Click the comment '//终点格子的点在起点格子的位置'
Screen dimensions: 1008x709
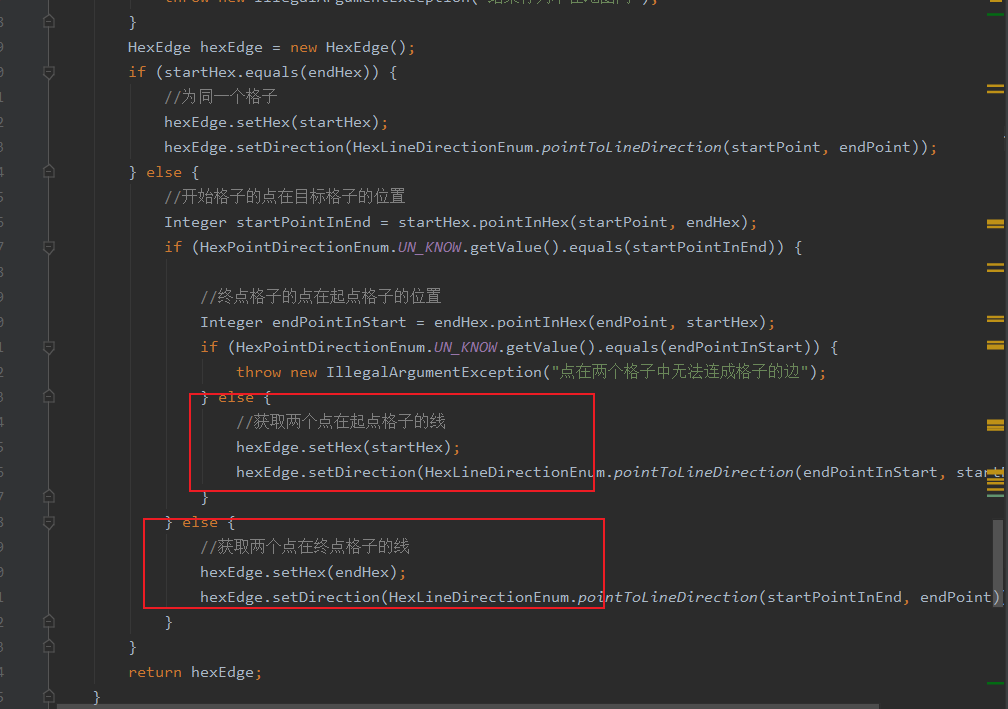[321, 297]
